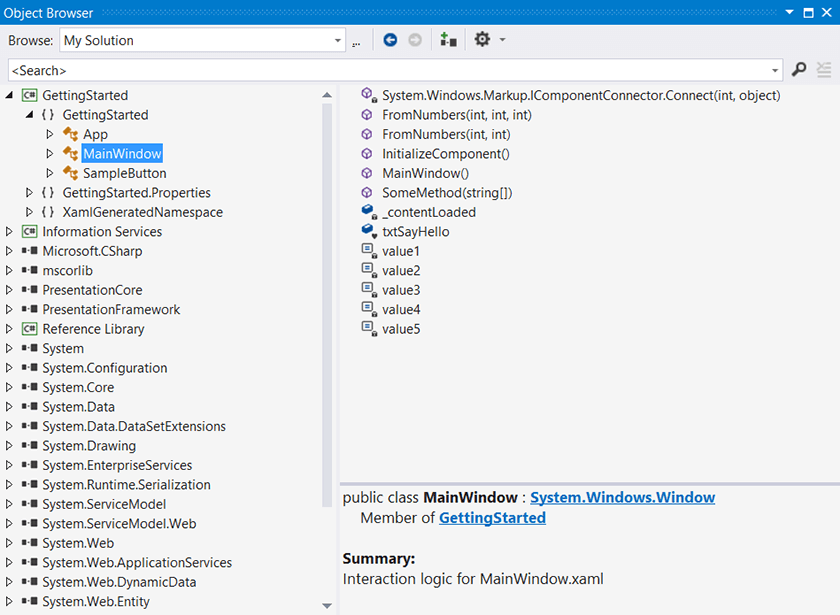
Task: Click the Search magnifier icon
Action: (x=799, y=69)
